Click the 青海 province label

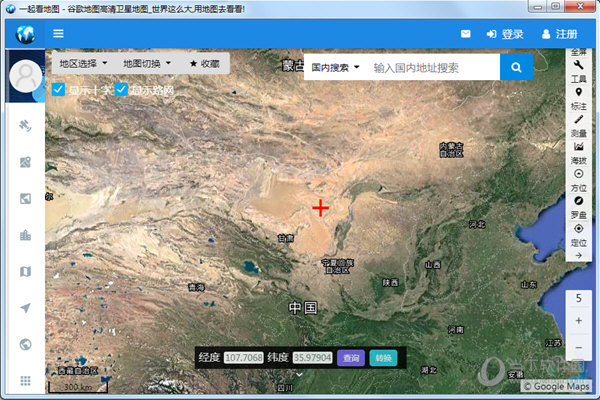pos(197,287)
